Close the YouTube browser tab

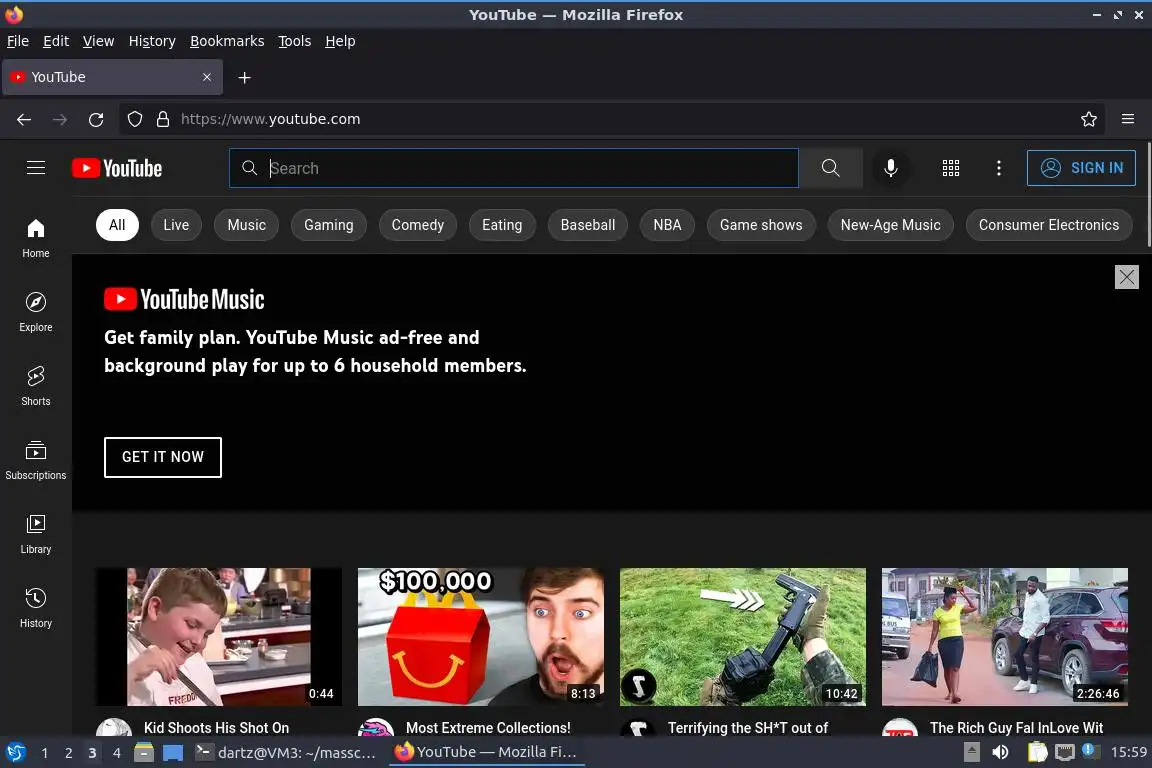[207, 77]
